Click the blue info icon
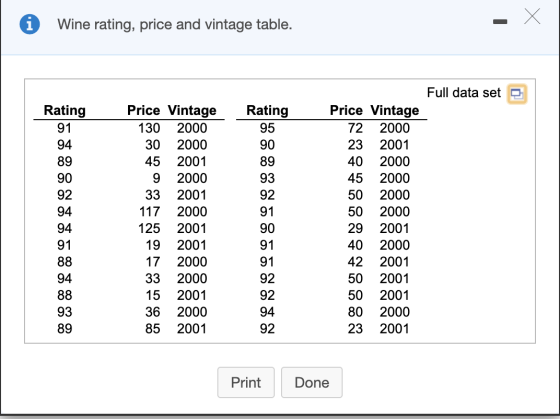Screen dimensions: 560x419 (x=30, y=24)
